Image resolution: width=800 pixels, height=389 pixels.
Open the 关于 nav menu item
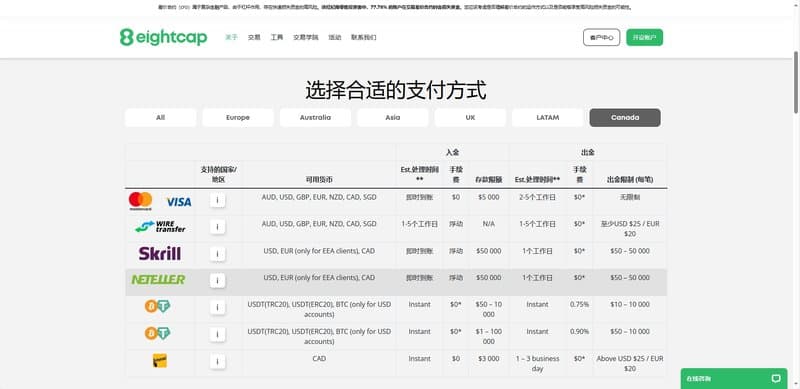tap(232, 37)
